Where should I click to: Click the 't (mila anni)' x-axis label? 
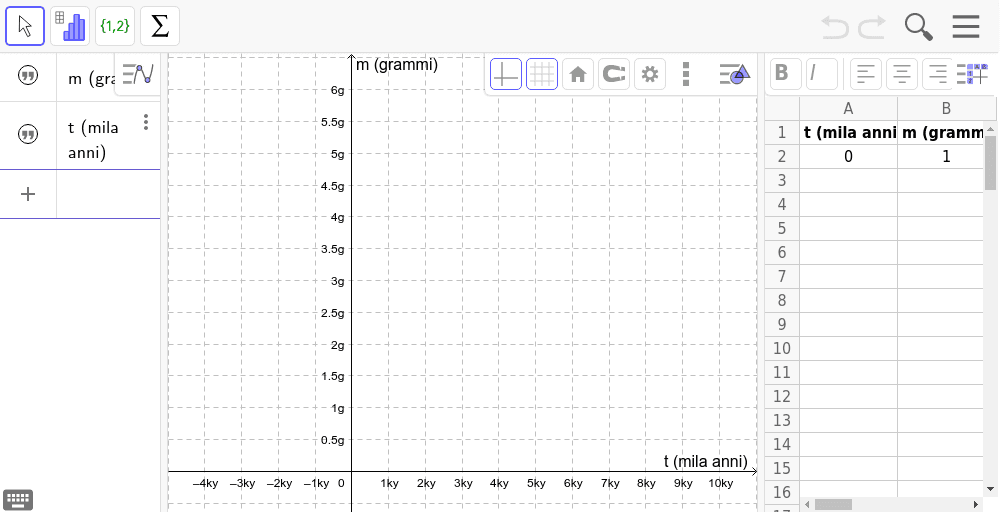point(705,461)
